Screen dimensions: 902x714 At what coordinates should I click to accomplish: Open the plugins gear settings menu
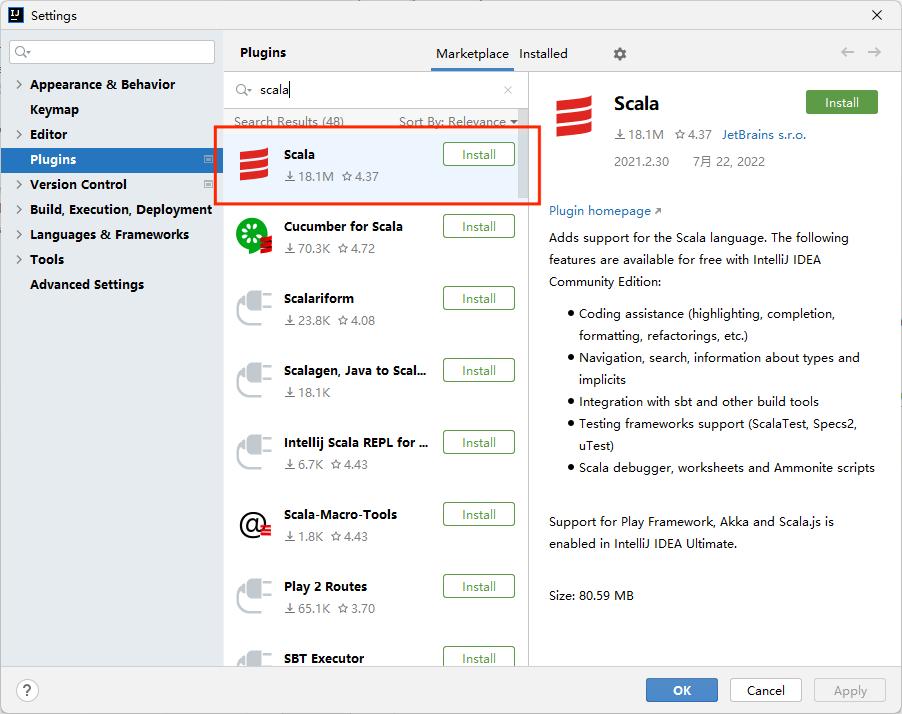click(620, 54)
